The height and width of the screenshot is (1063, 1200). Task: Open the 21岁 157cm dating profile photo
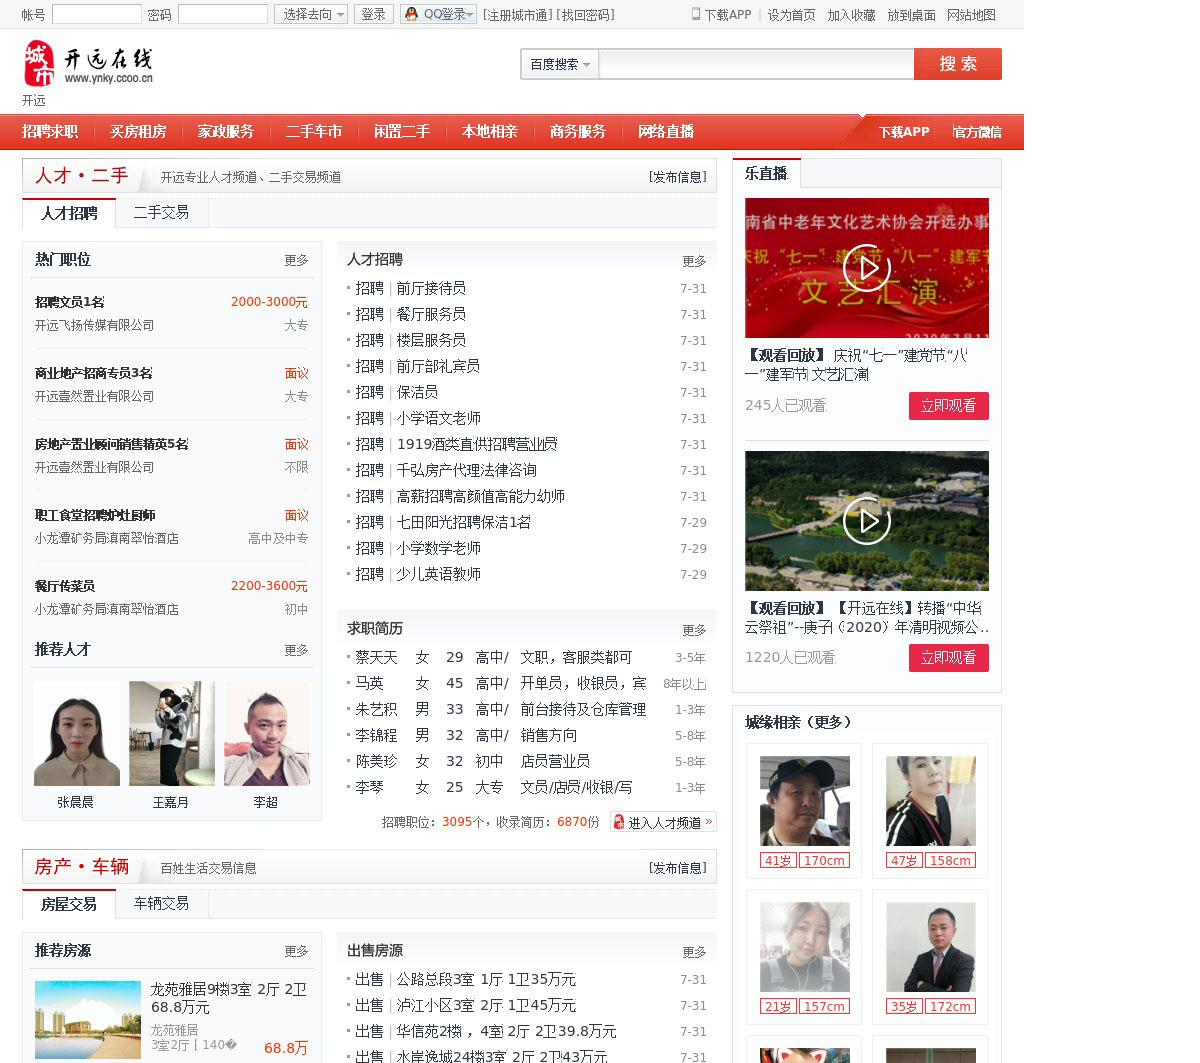pos(804,947)
